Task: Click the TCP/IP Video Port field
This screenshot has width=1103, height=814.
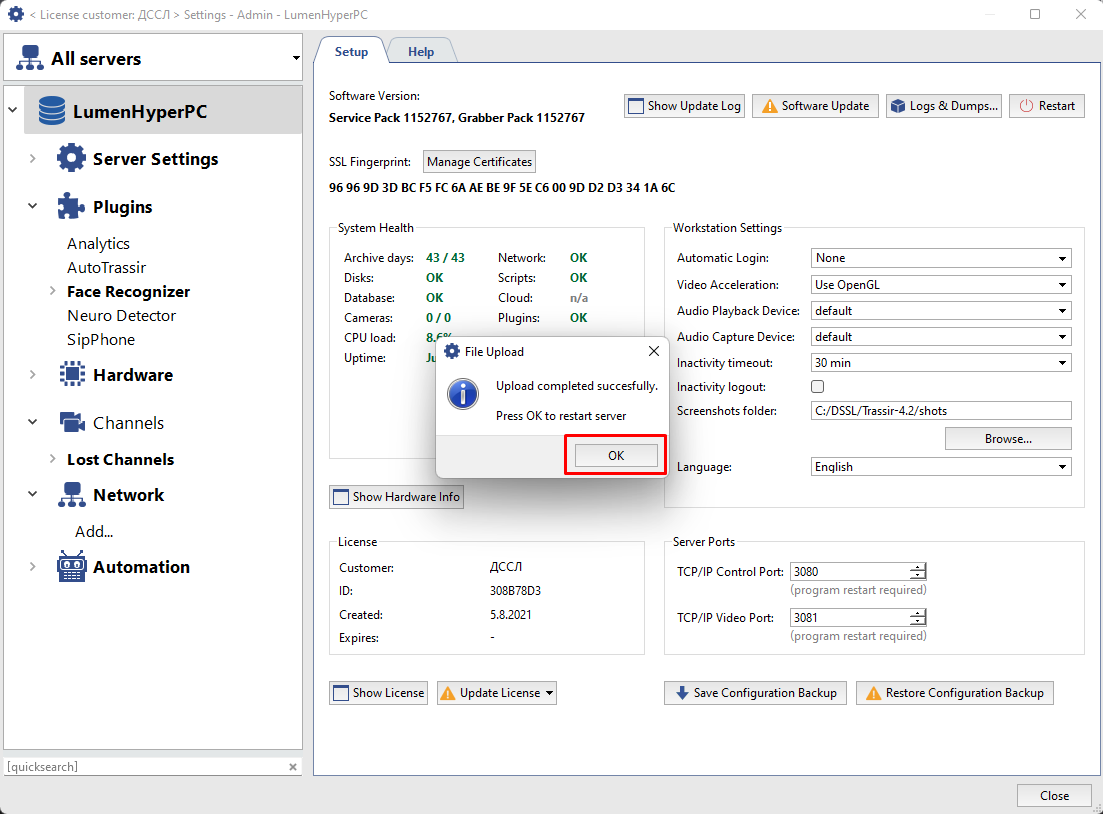Action: 850,618
